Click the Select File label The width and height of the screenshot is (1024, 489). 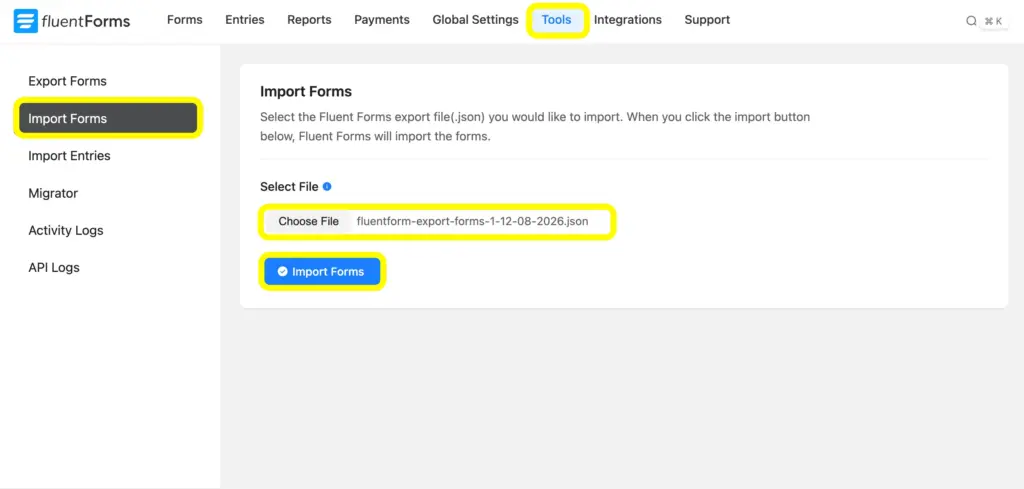coord(289,187)
